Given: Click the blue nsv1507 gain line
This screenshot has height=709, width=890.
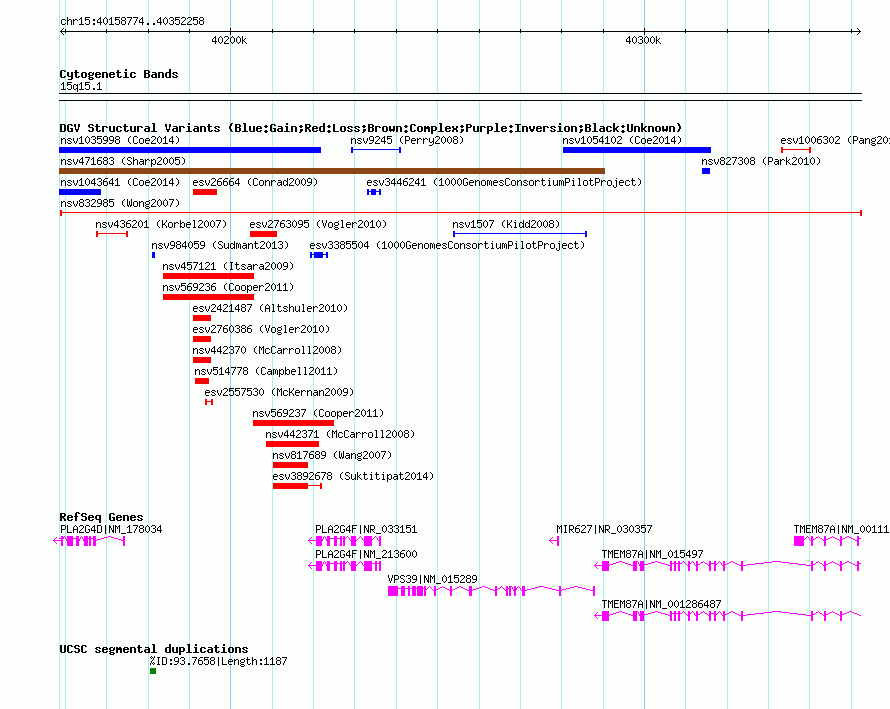Looking at the screenshot, I should coord(520,234).
